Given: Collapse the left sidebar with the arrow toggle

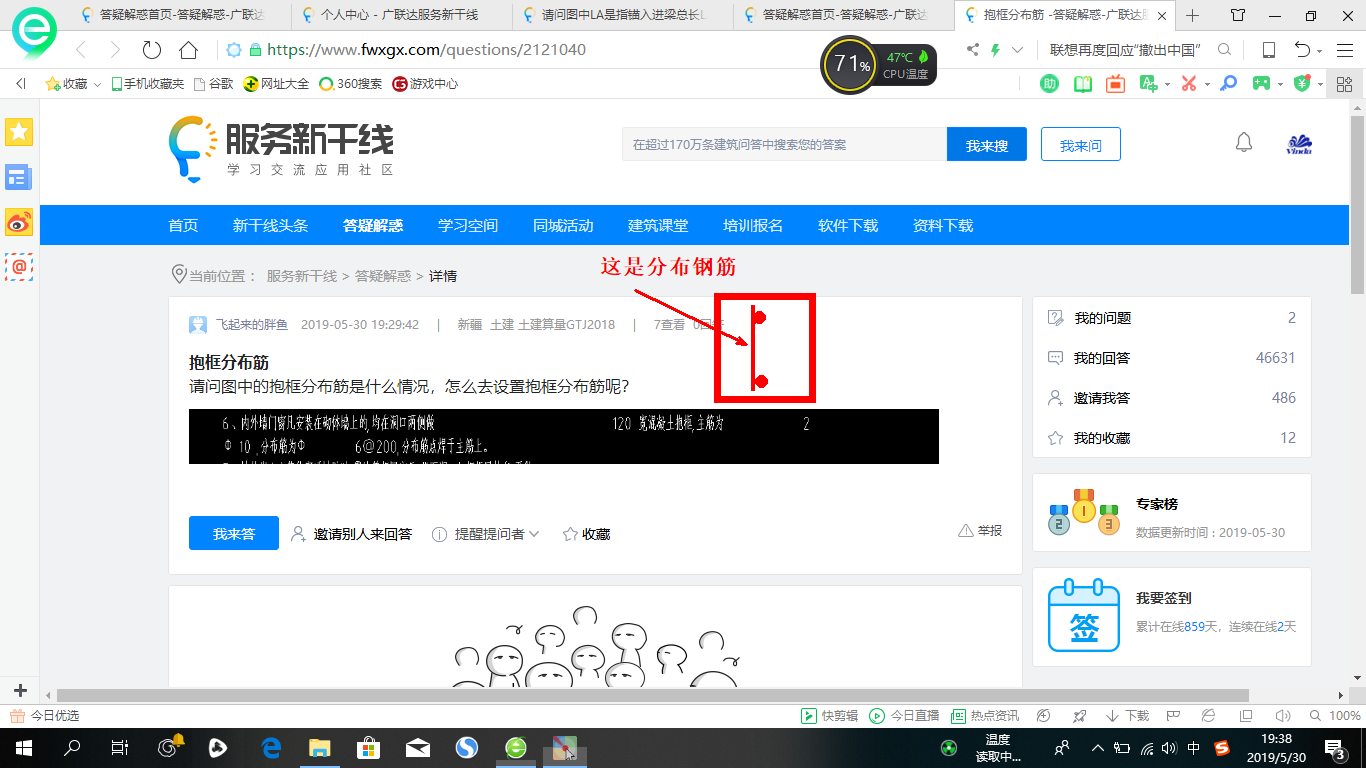Looking at the screenshot, I should [20, 84].
